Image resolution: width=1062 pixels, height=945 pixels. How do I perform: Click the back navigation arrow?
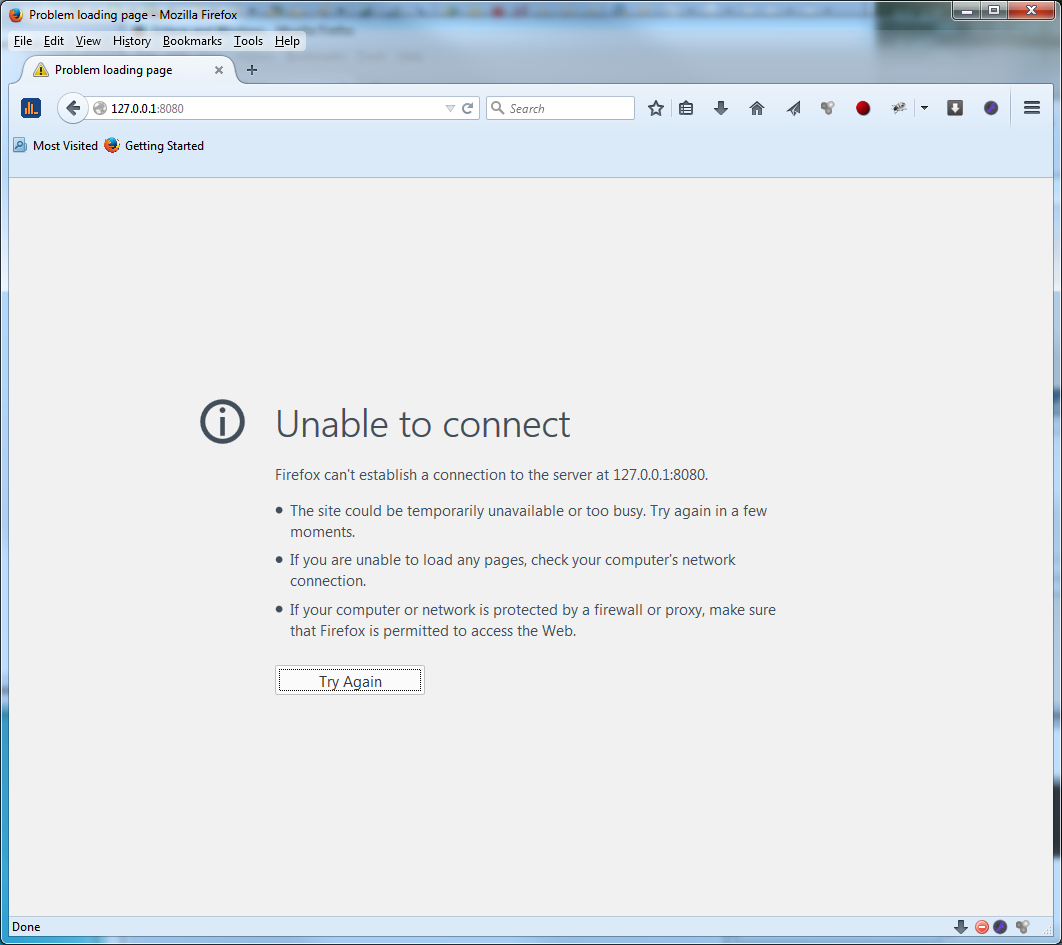tap(73, 108)
